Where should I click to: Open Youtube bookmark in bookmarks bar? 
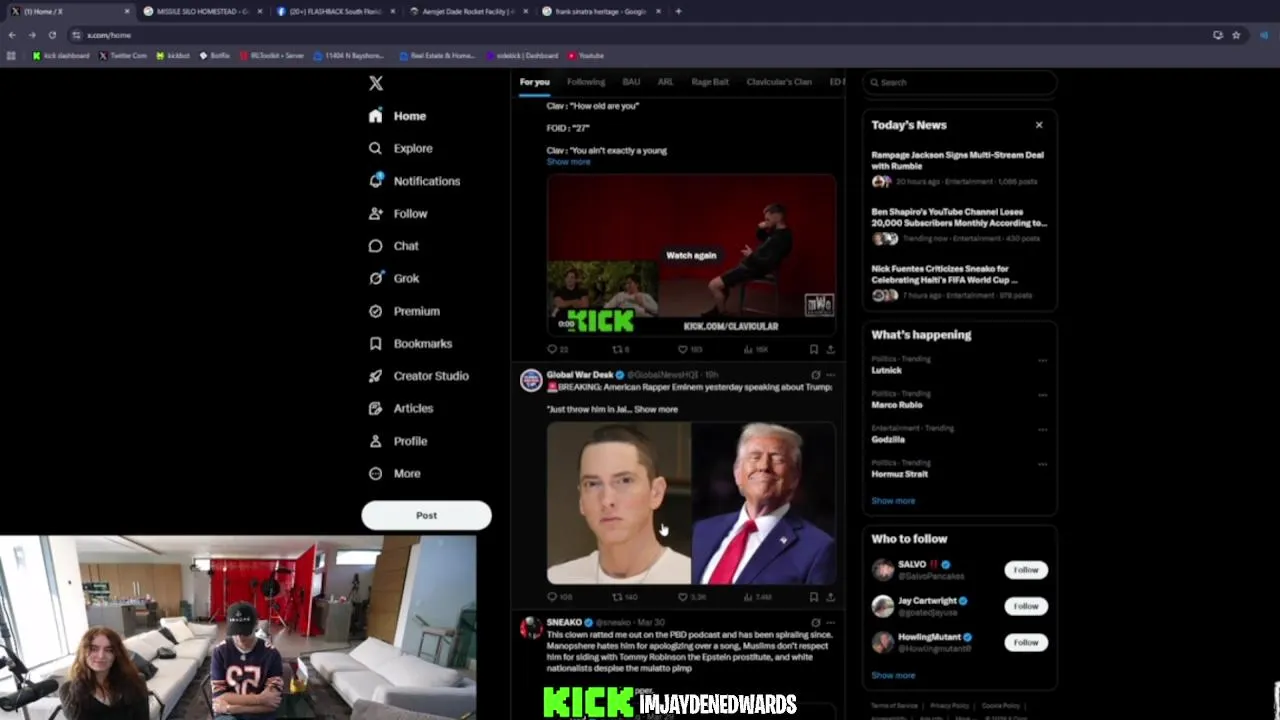coord(586,56)
